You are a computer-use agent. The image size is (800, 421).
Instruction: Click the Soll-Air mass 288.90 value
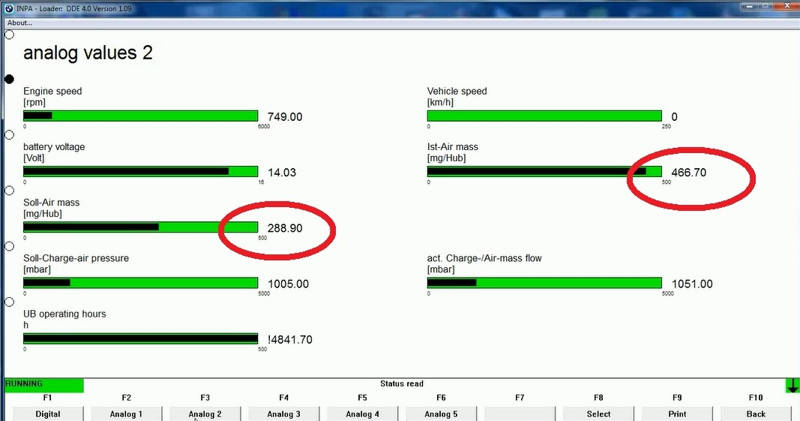[285, 229]
